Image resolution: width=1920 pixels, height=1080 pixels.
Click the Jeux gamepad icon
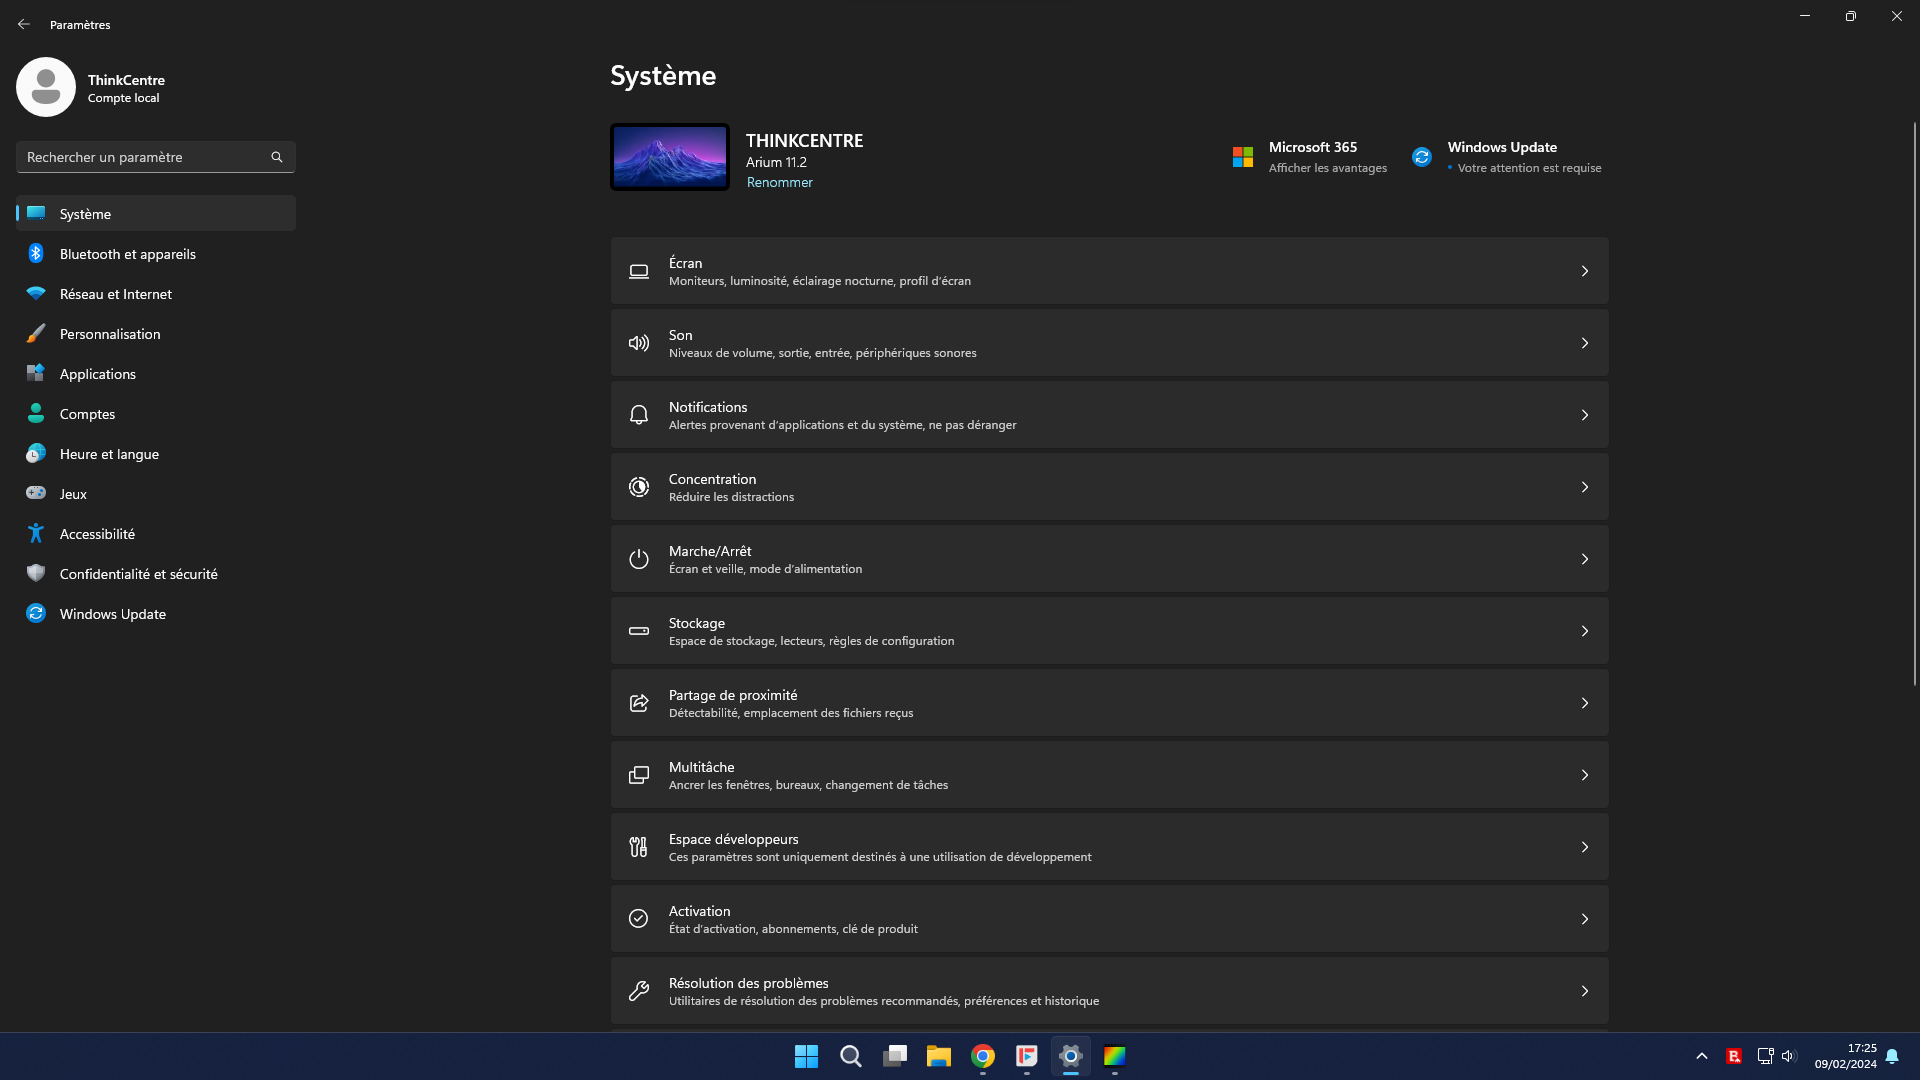[36, 494]
